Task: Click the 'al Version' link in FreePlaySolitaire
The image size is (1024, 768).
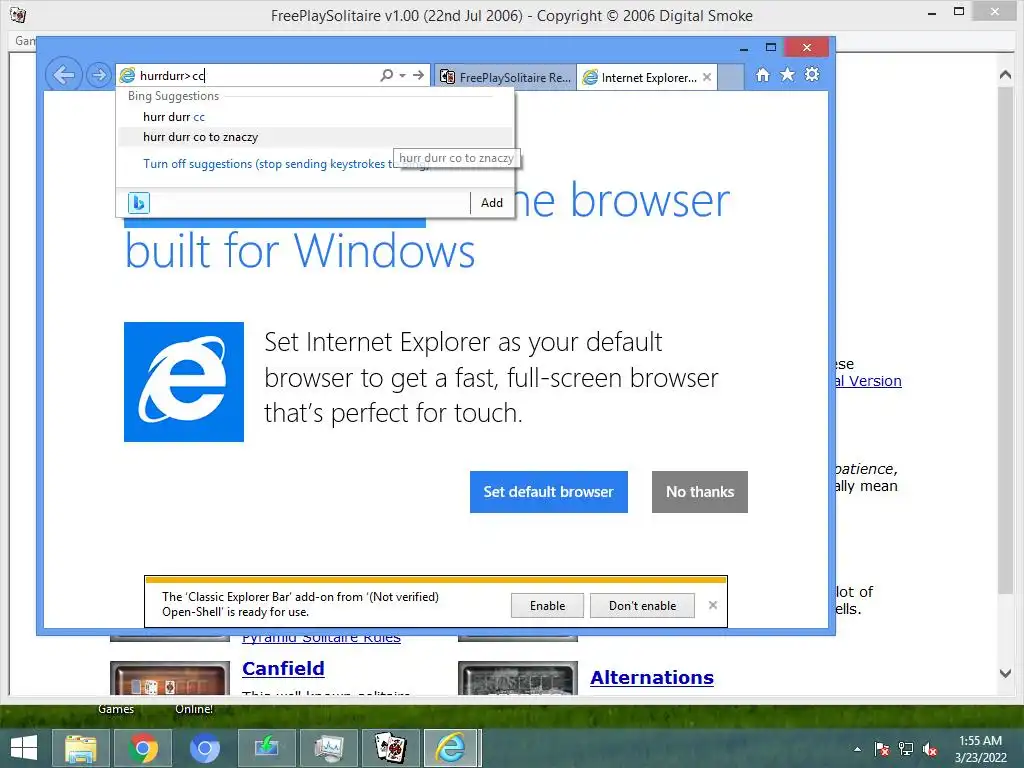Action: click(x=869, y=381)
